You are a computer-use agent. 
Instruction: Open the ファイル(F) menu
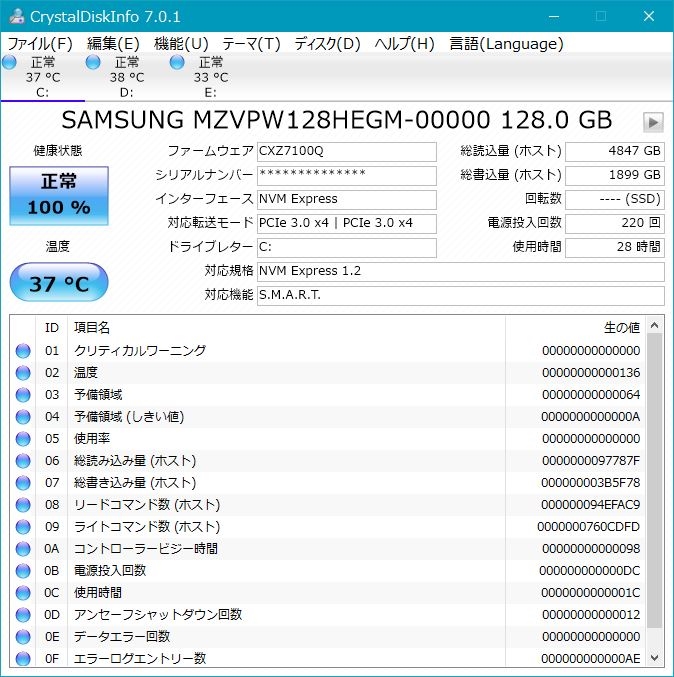(x=40, y=44)
